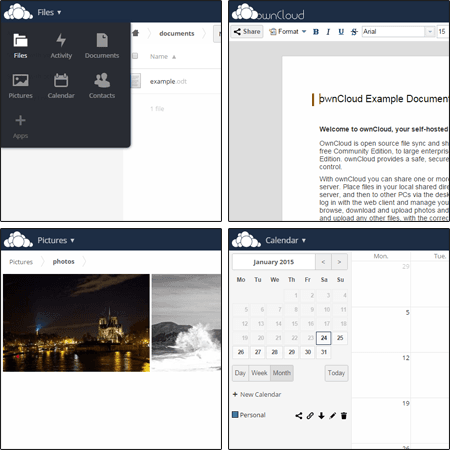Screen dimensions: 450x450
Task: Click documents breadcrumb folder
Action: [177, 33]
